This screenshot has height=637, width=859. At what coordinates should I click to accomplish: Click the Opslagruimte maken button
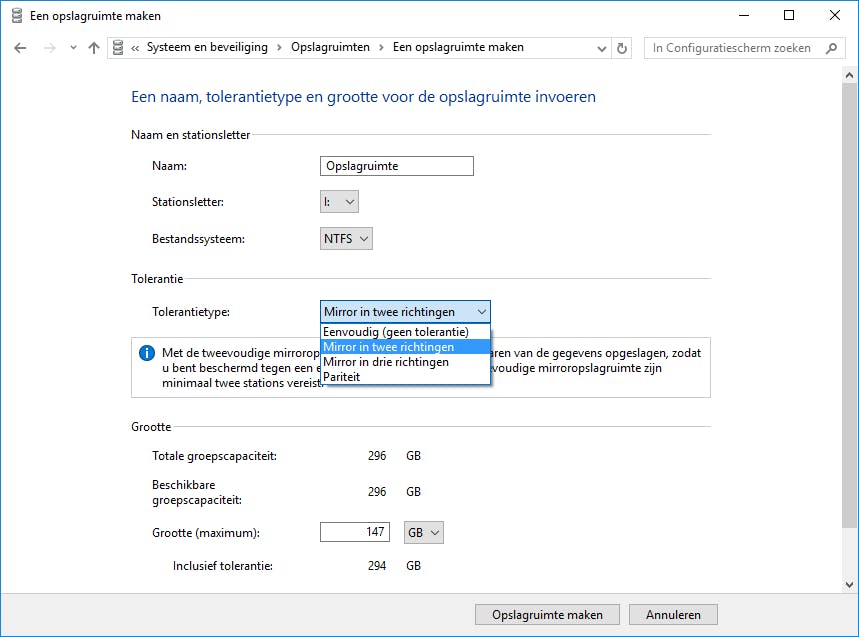coord(547,615)
